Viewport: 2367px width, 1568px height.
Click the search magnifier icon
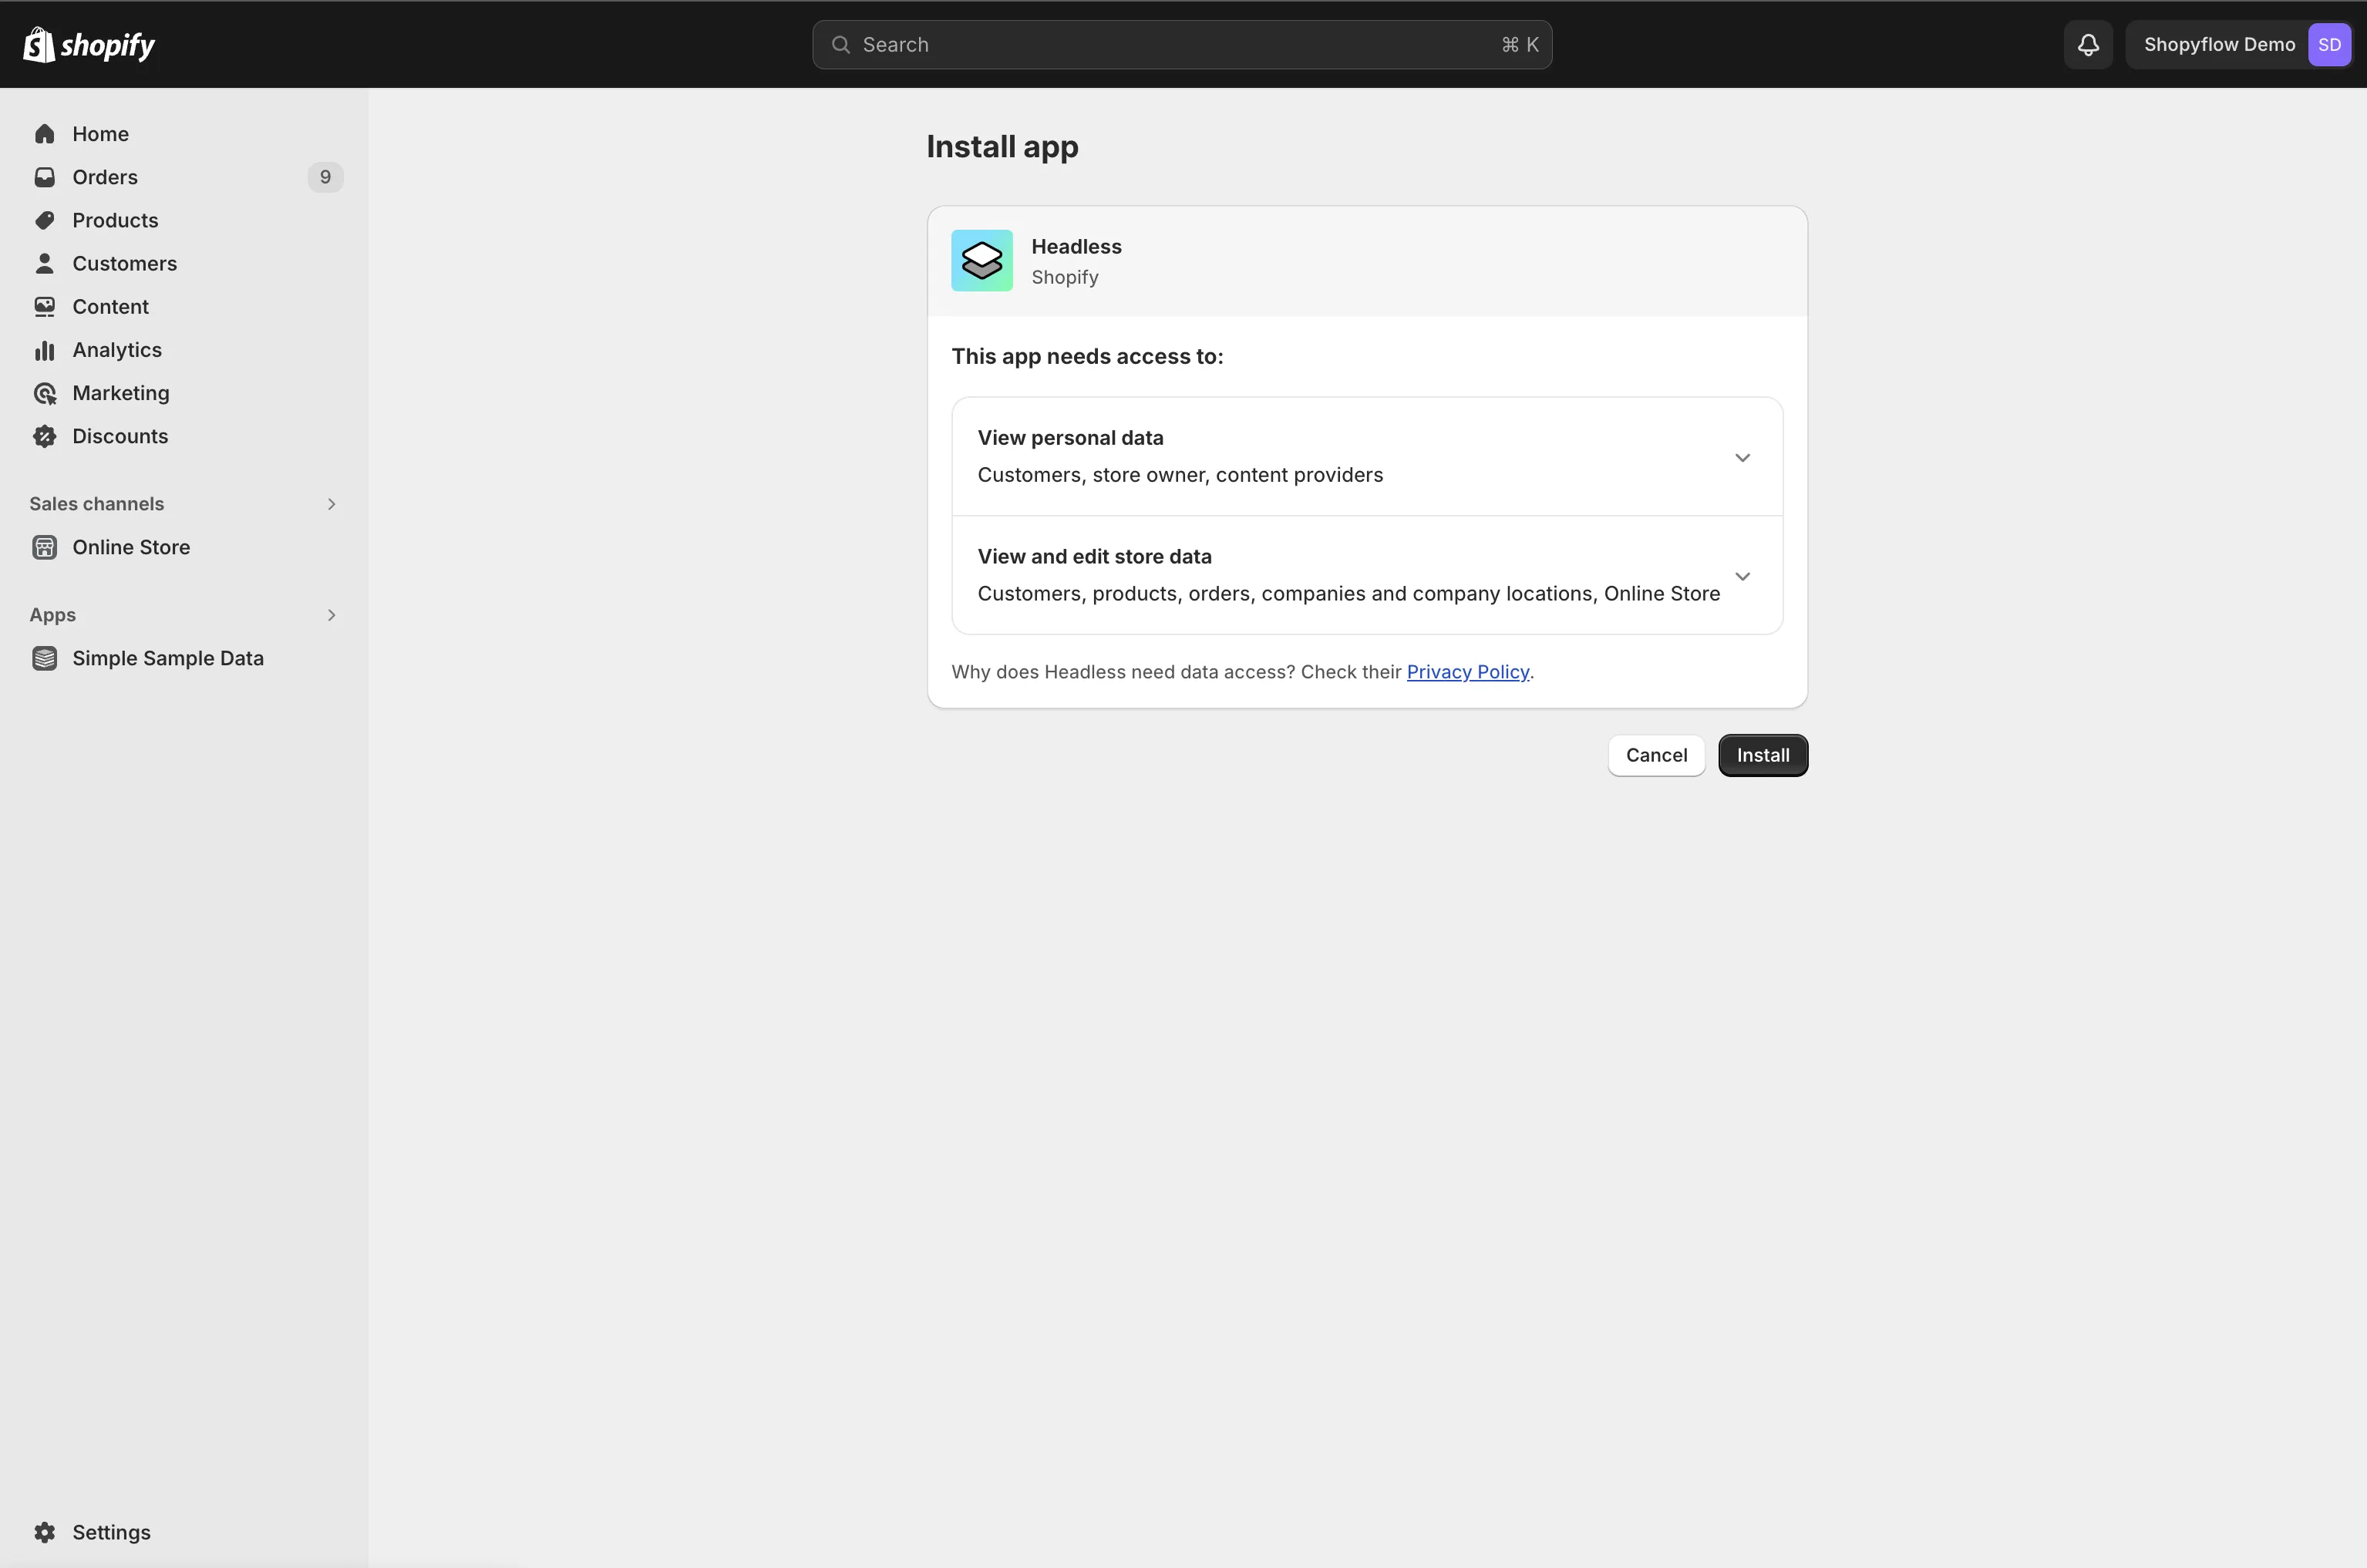[841, 45]
